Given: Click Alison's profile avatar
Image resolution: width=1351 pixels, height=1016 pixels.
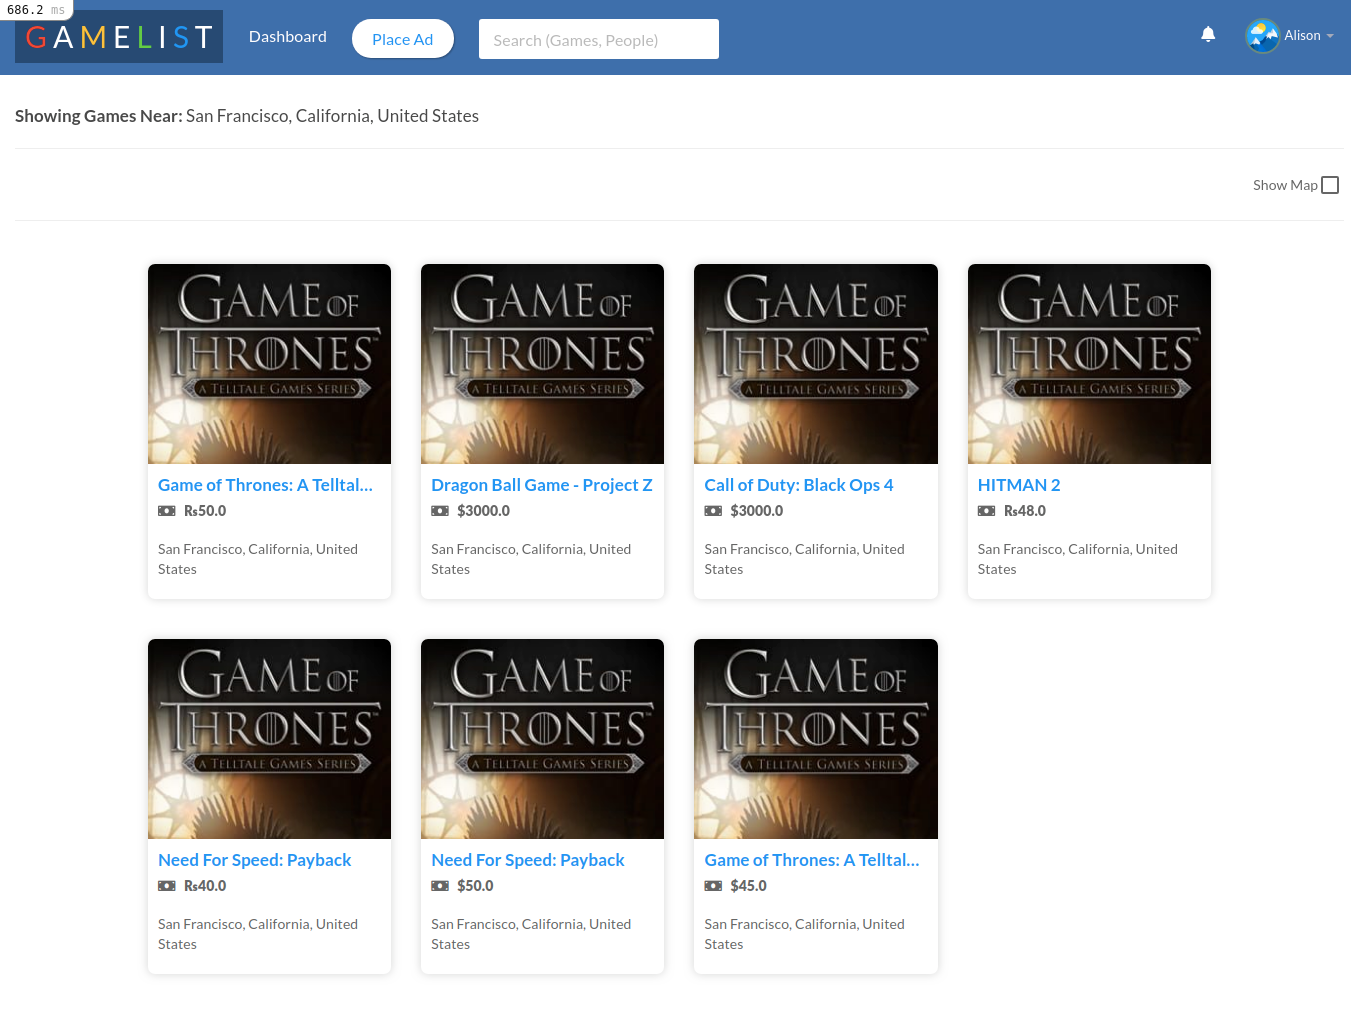Looking at the screenshot, I should pos(1262,36).
